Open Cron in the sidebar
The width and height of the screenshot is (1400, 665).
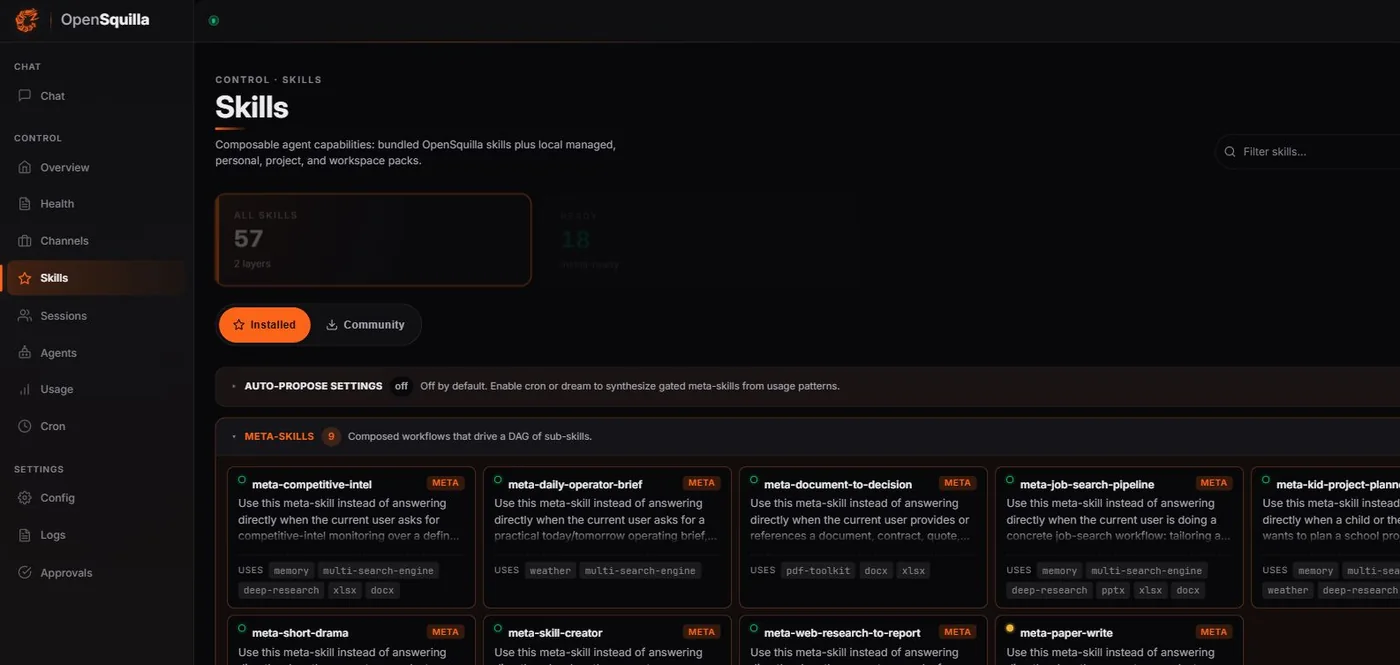point(96,426)
